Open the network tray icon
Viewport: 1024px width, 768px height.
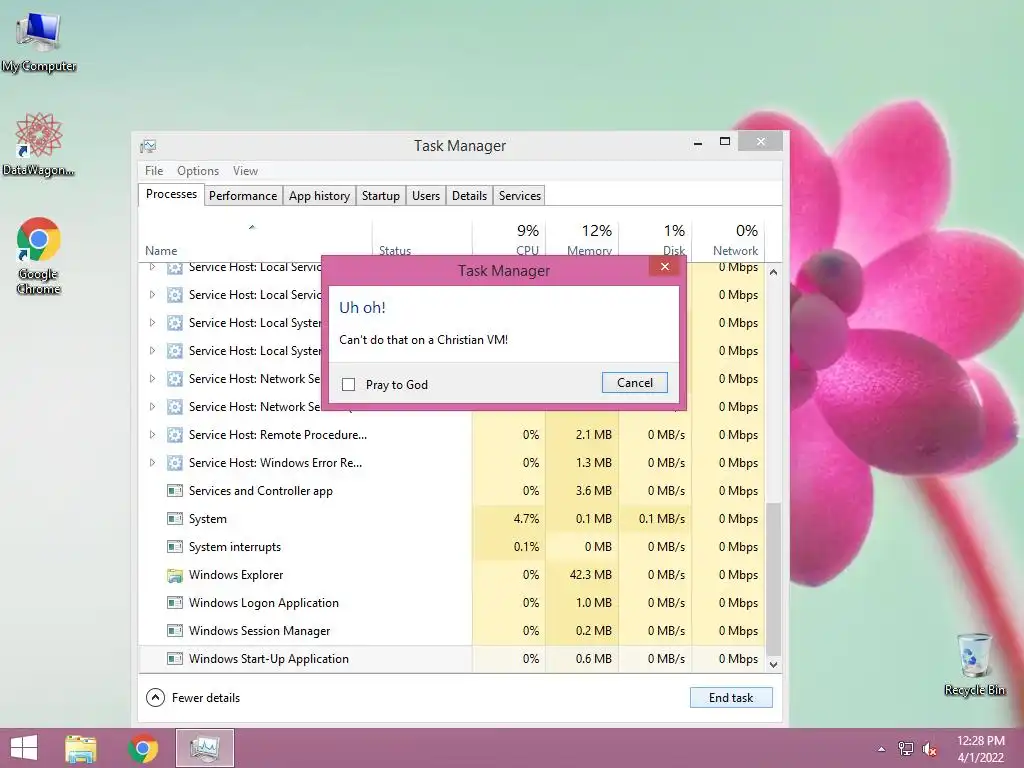[x=905, y=749]
